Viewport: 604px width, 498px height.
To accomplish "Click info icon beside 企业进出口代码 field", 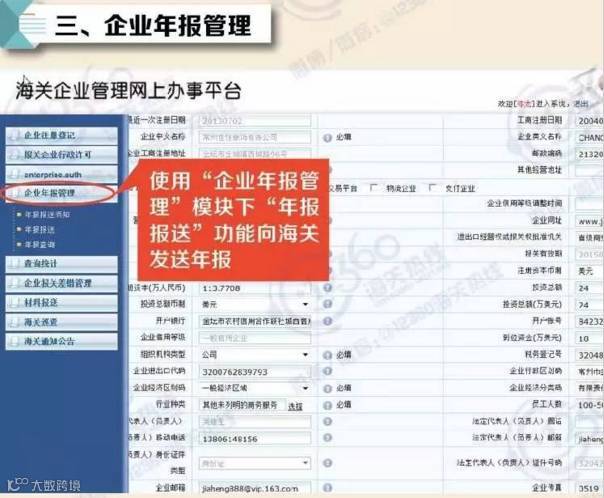I will click(x=327, y=371).
